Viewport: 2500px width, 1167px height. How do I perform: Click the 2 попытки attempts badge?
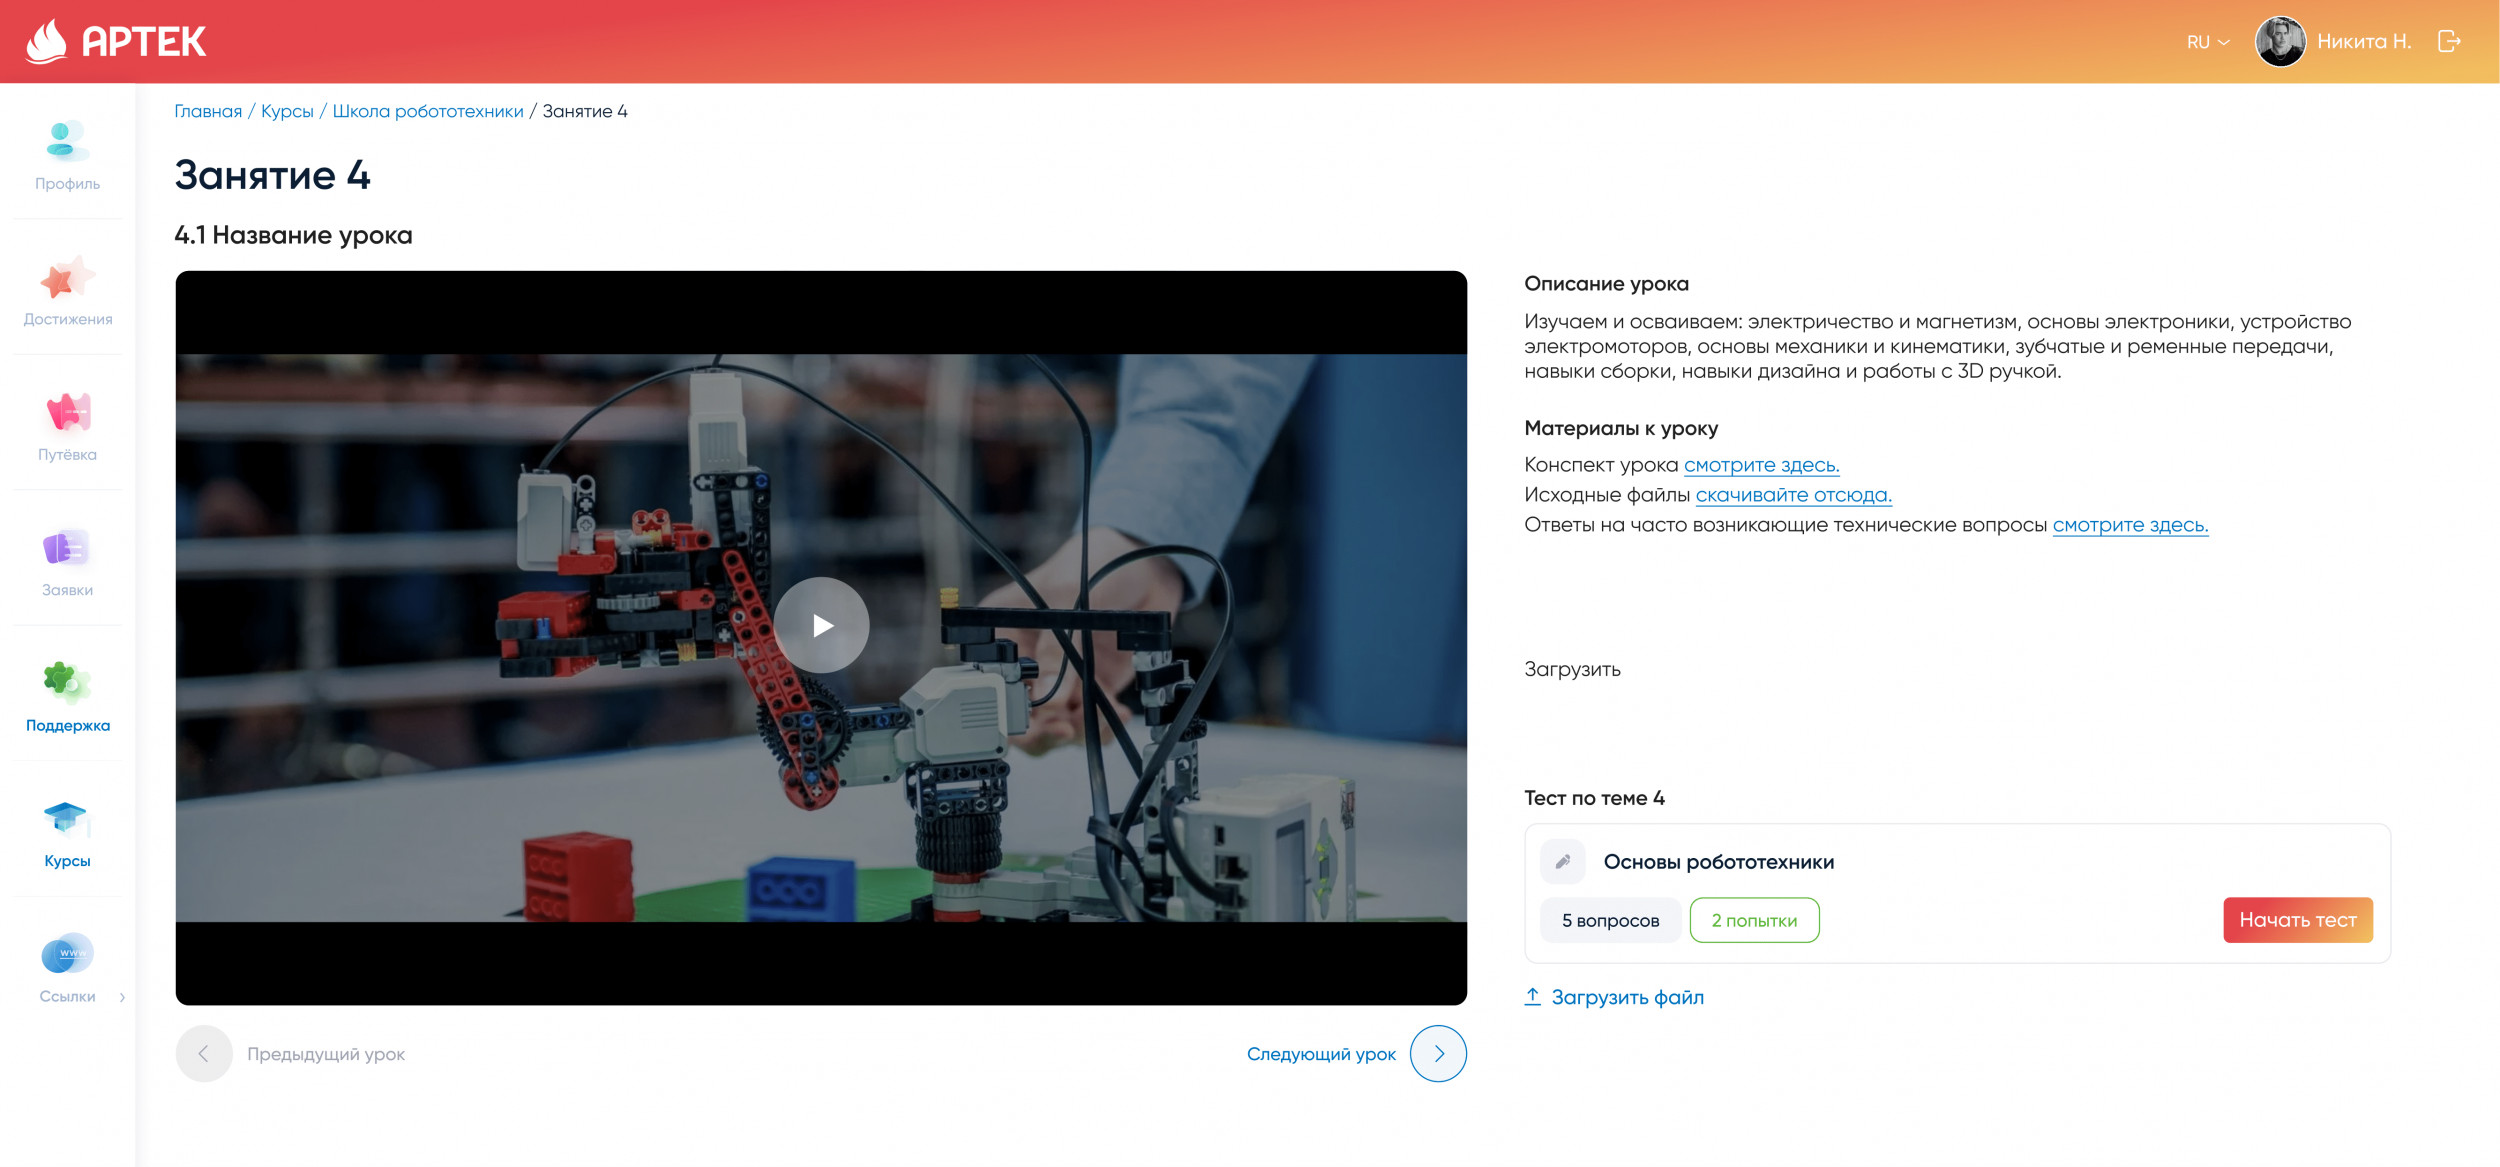pyautogui.click(x=1754, y=920)
